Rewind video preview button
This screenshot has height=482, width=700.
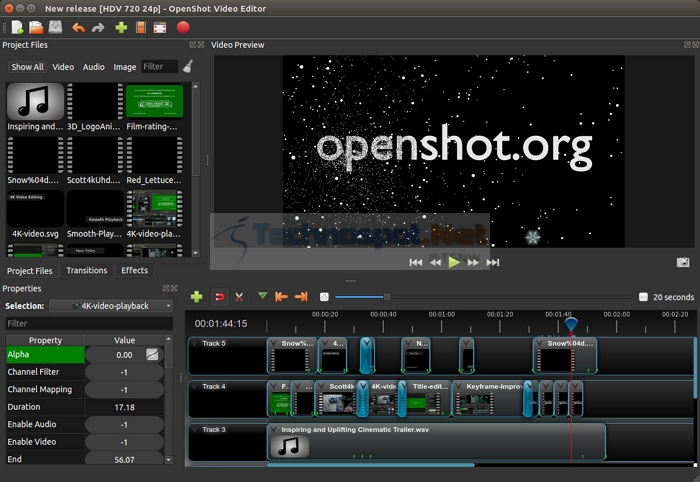[x=435, y=262]
